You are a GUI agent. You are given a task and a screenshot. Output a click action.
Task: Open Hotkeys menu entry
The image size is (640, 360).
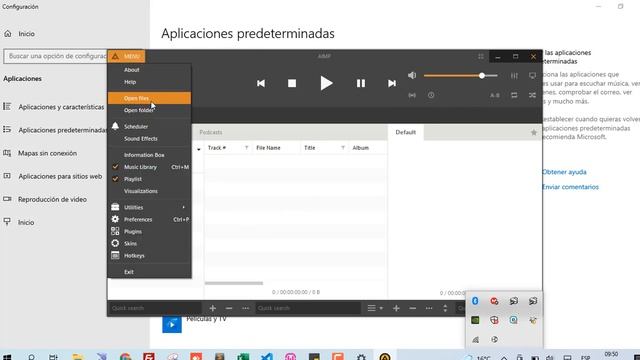coord(134,256)
